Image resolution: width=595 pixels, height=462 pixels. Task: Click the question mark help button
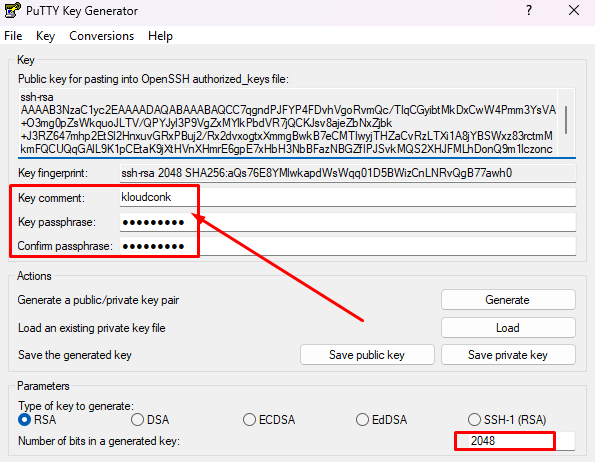coord(529,10)
